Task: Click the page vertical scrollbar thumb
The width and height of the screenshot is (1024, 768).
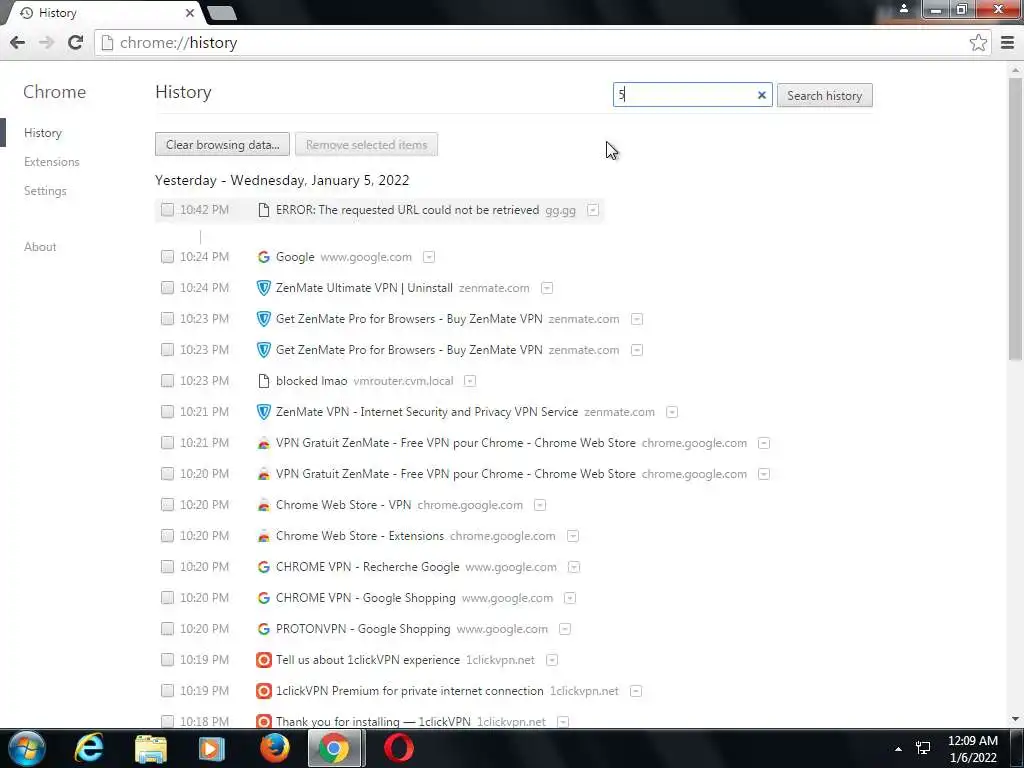Action: tap(1015, 218)
